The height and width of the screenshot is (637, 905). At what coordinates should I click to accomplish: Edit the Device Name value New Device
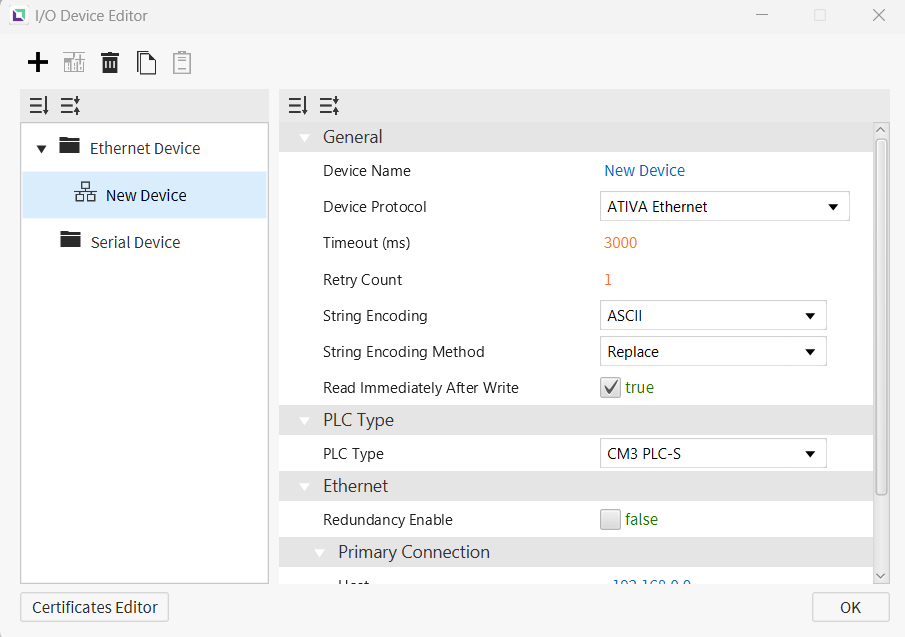645,171
